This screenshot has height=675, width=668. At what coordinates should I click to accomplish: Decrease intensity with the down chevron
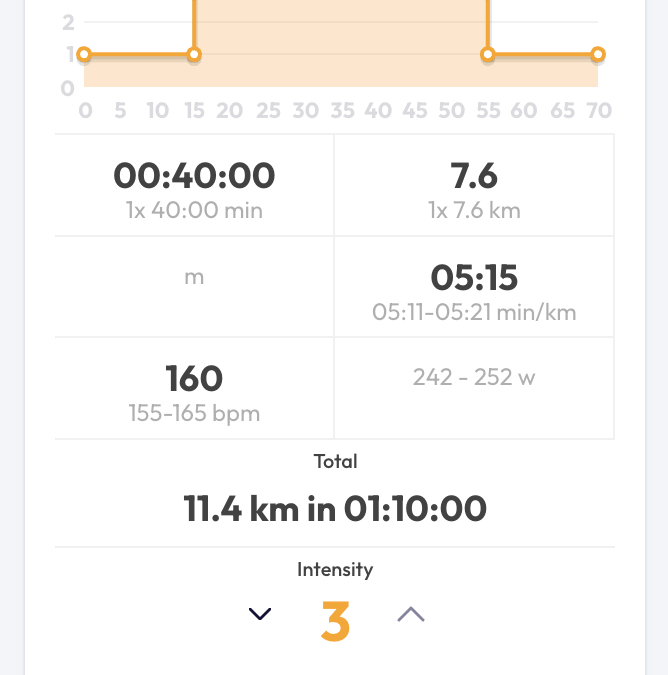tap(260, 615)
